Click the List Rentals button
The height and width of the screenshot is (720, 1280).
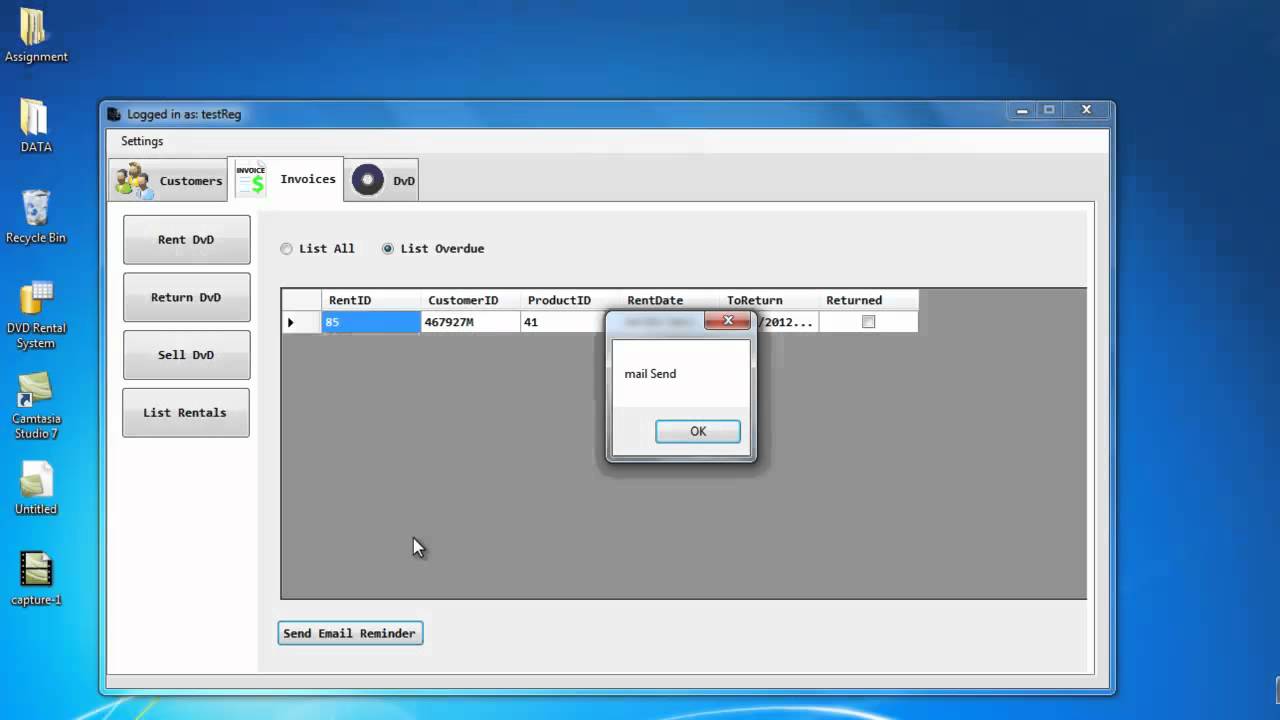185,412
